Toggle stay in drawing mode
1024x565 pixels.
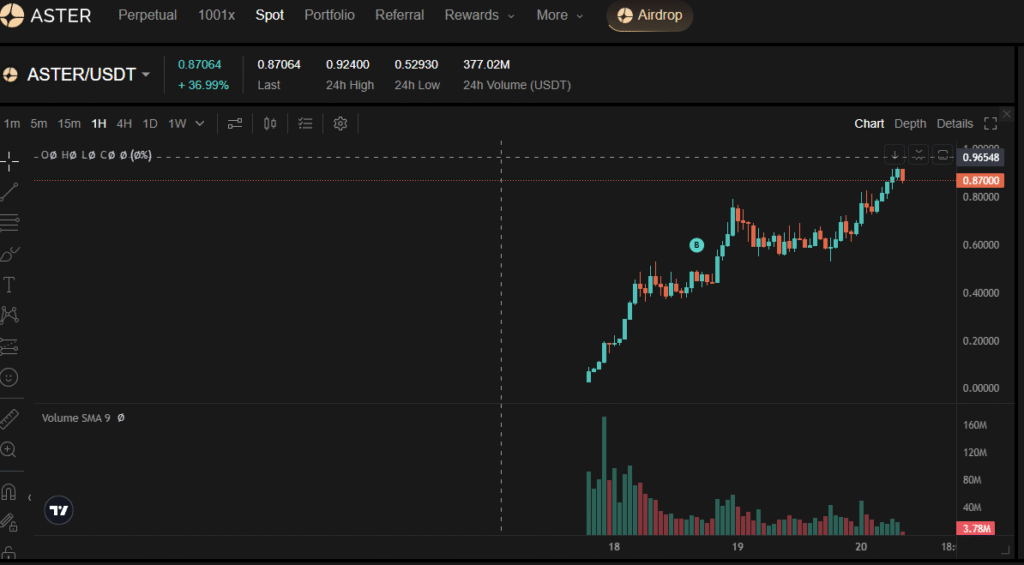pyautogui.click(x=8, y=523)
